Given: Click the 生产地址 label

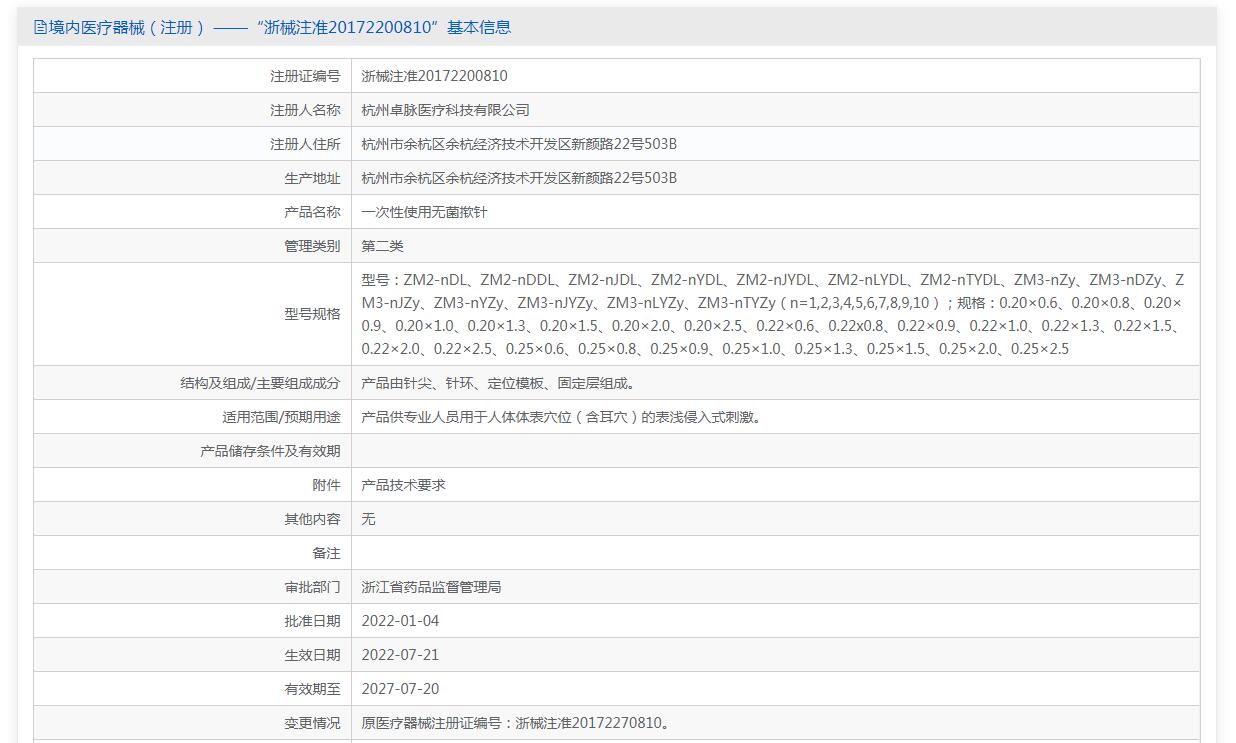Looking at the screenshot, I should (312, 178).
